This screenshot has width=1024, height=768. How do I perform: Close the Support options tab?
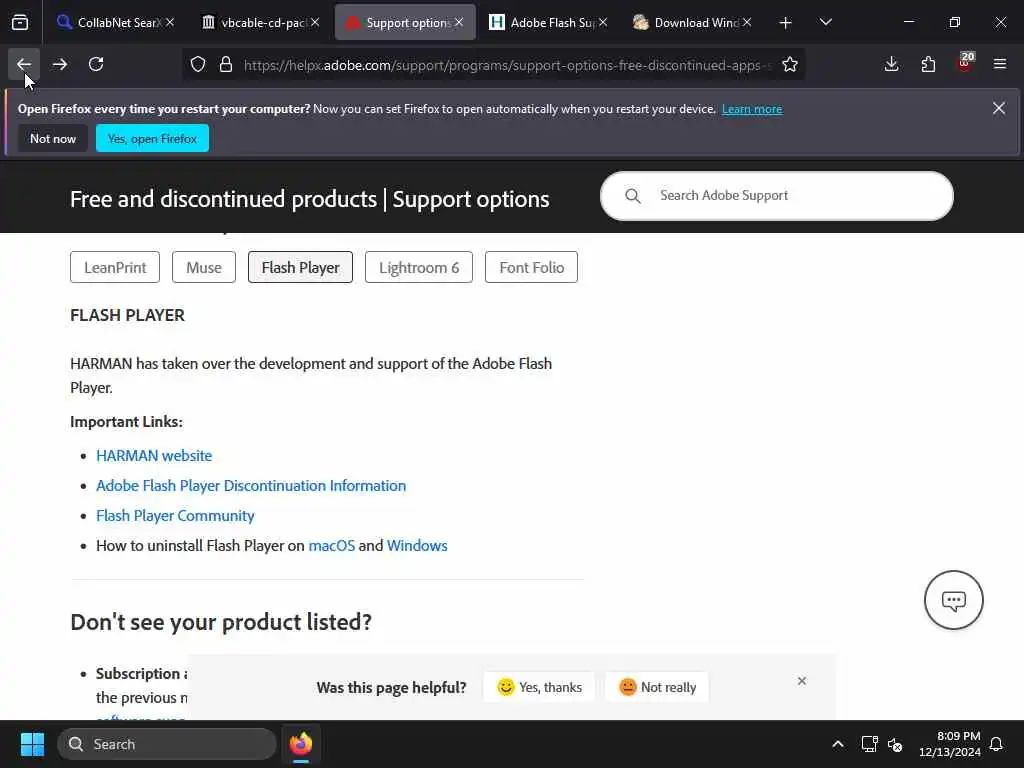pyautogui.click(x=459, y=23)
